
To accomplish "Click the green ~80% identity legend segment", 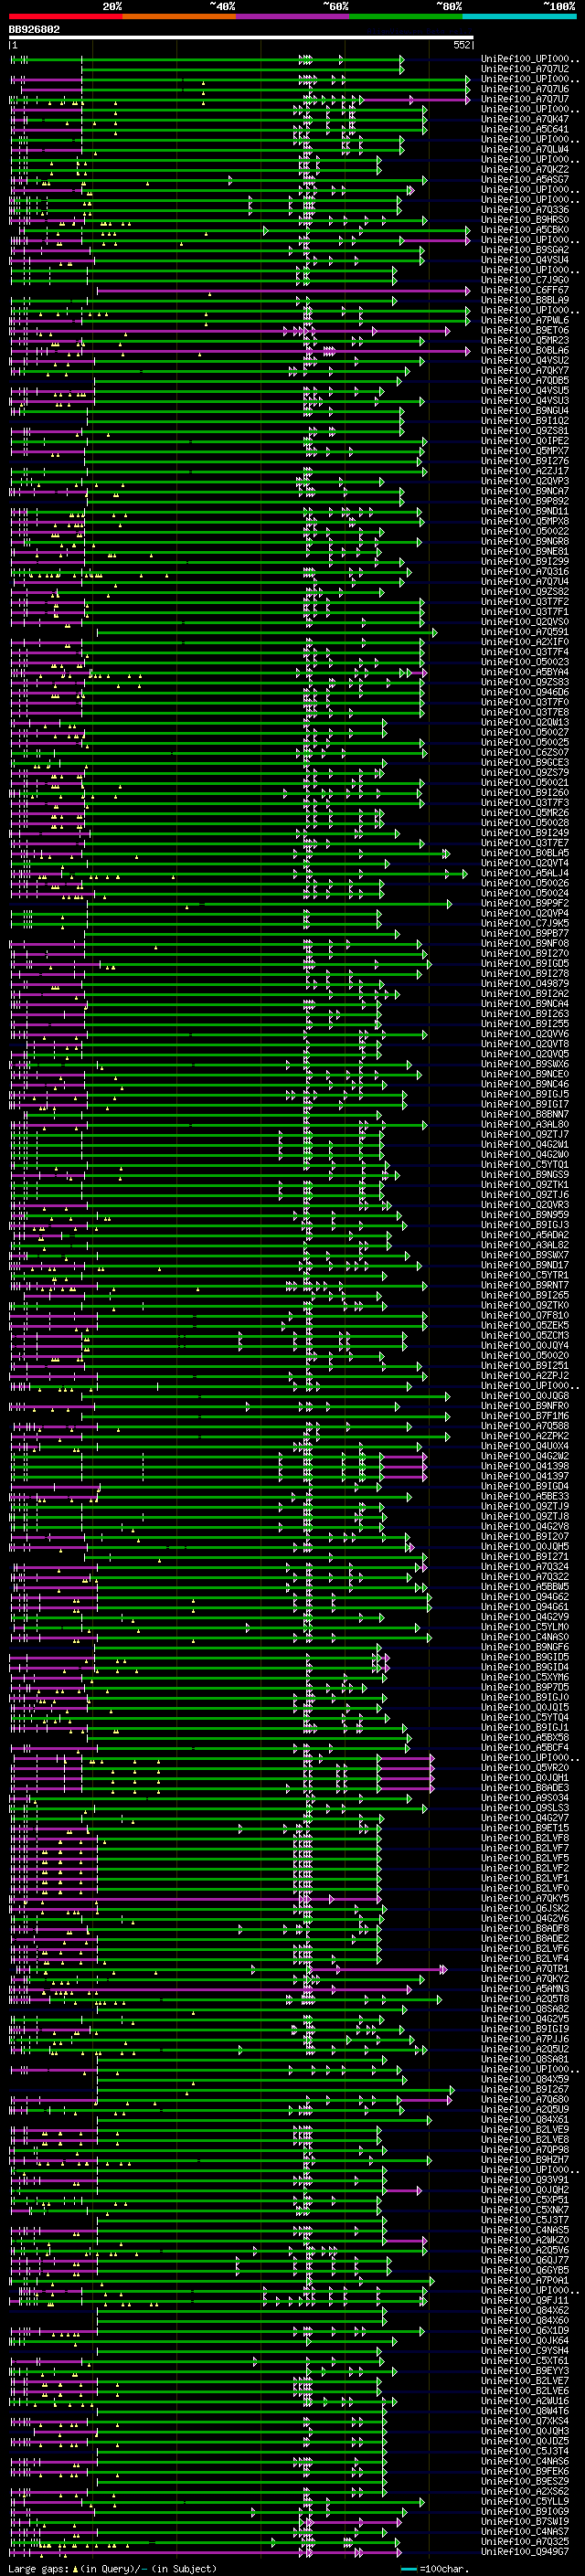I will 406,16.
